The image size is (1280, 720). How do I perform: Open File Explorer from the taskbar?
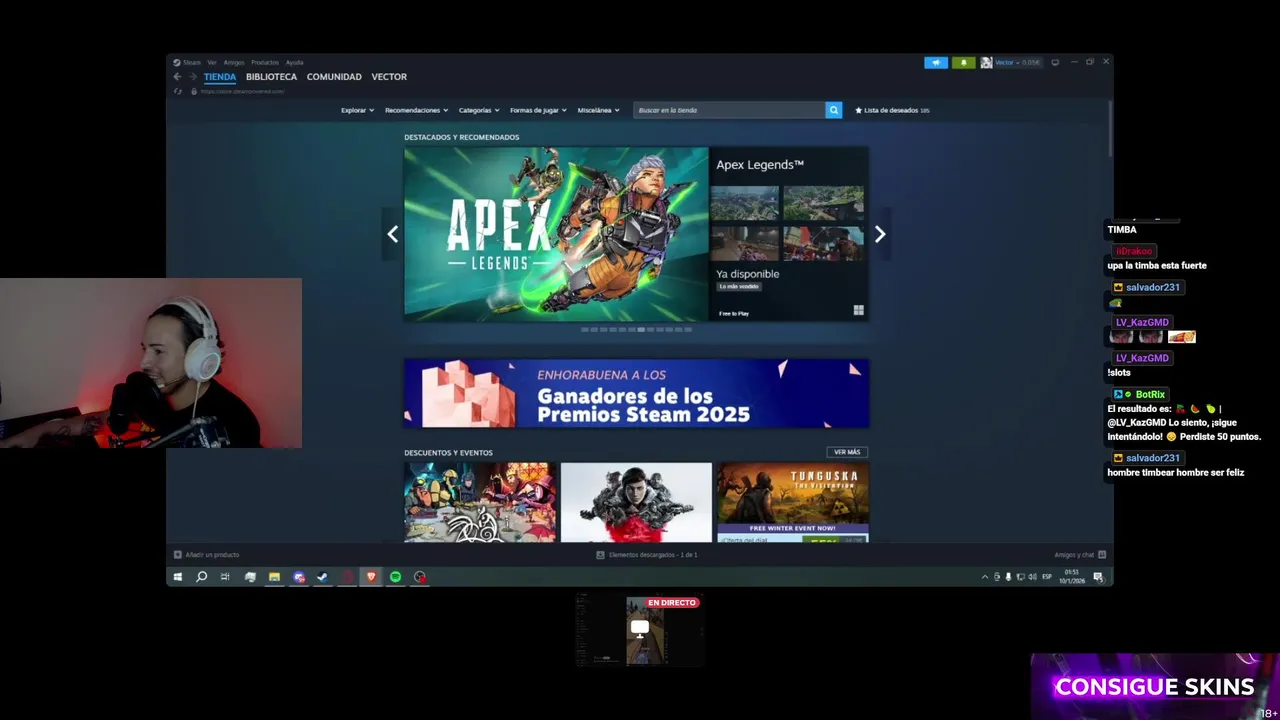274,577
